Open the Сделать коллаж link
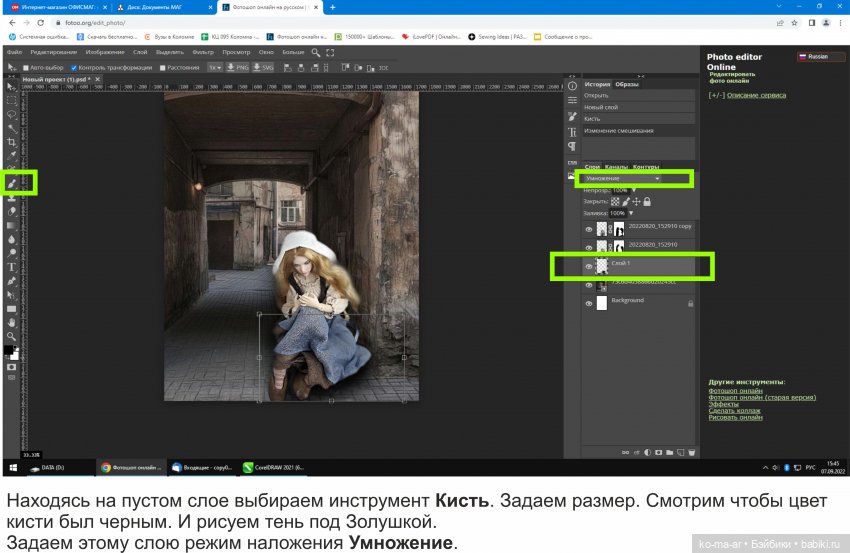Screen dimensions: 850x553 tap(735, 411)
